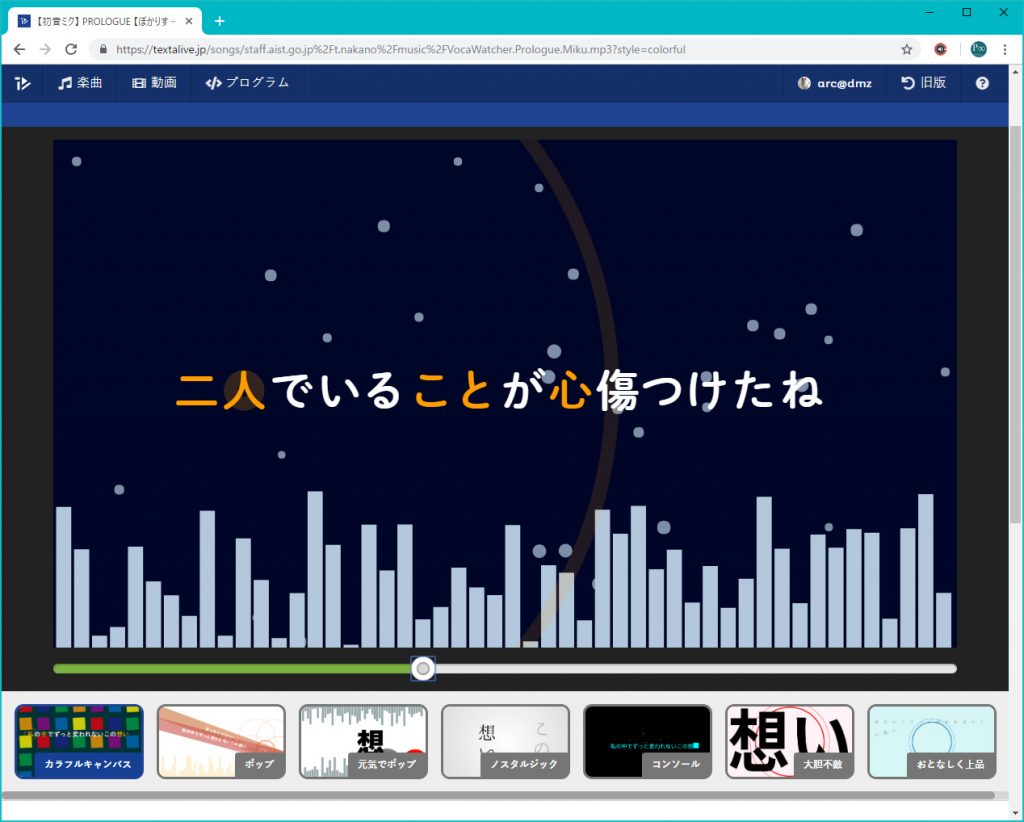The height and width of the screenshot is (822, 1024).
Task: Open a new browser tab
Action: coord(220,21)
